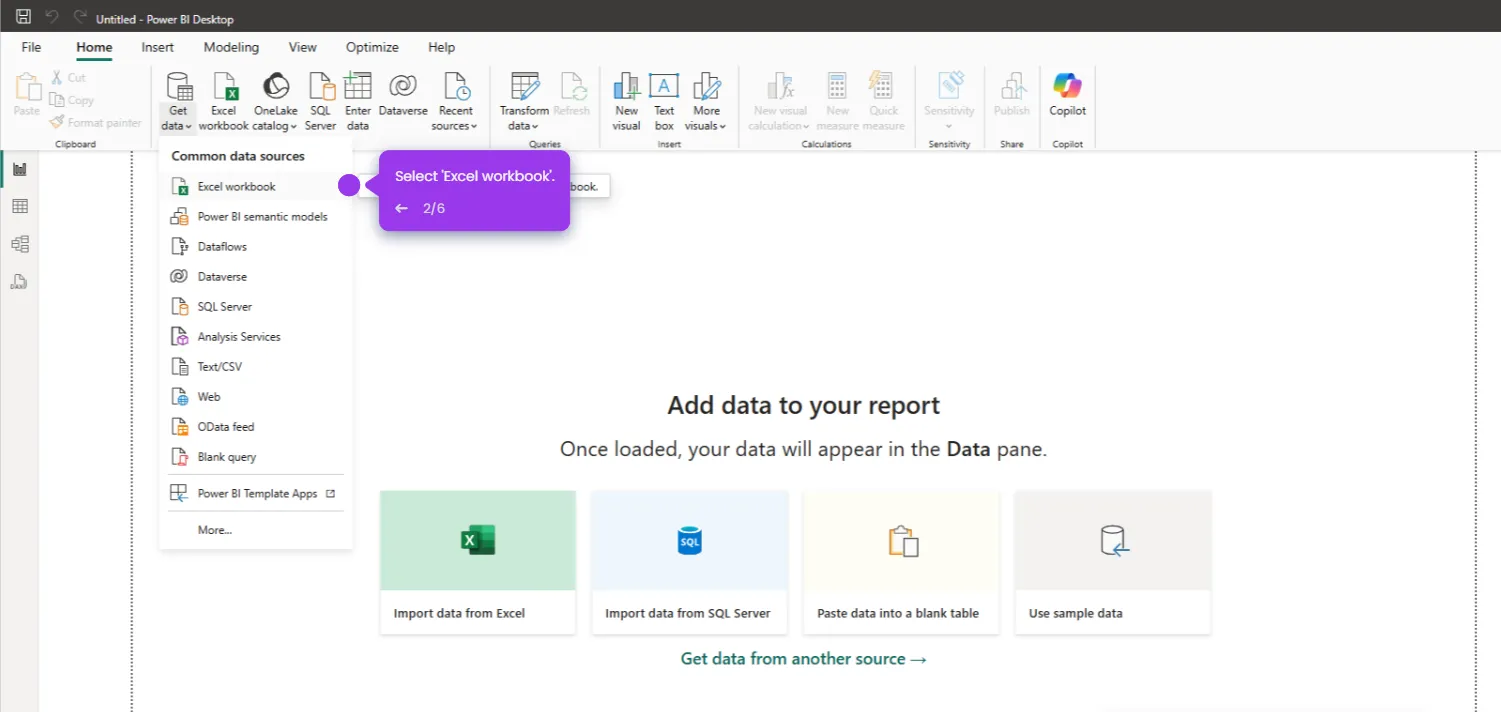Switch to the Home ribbon tab
Screen dimensions: 1501x712
[94, 47]
